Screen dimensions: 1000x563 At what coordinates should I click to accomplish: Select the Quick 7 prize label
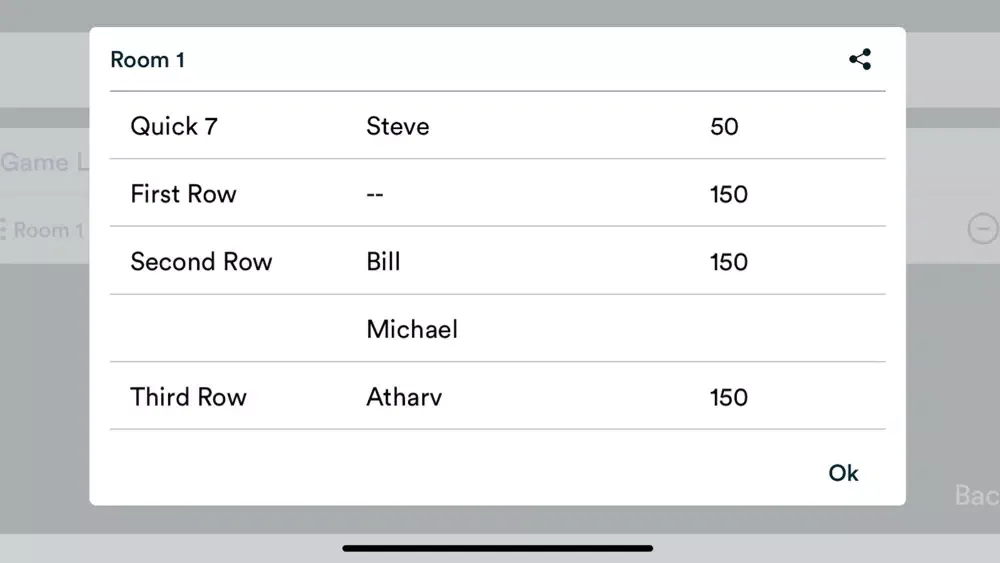[x=174, y=126]
